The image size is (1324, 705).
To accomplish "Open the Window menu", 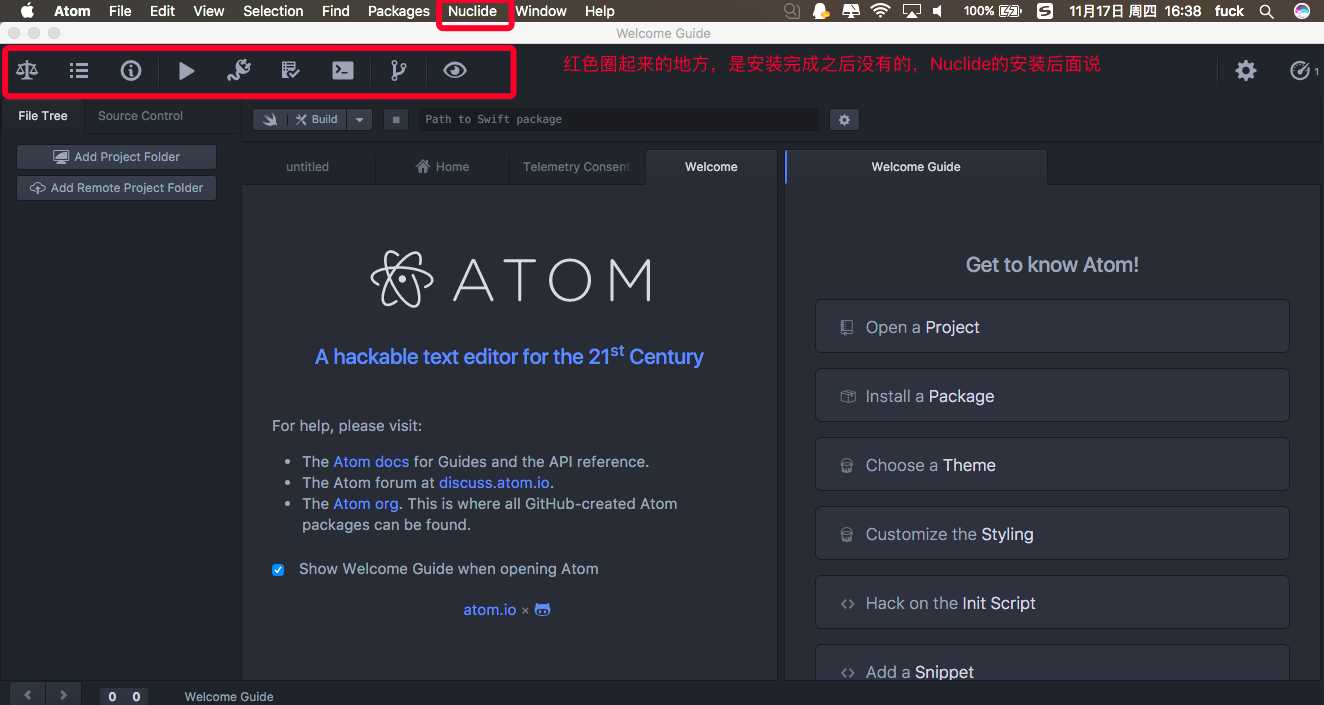I will (x=541, y=11).
